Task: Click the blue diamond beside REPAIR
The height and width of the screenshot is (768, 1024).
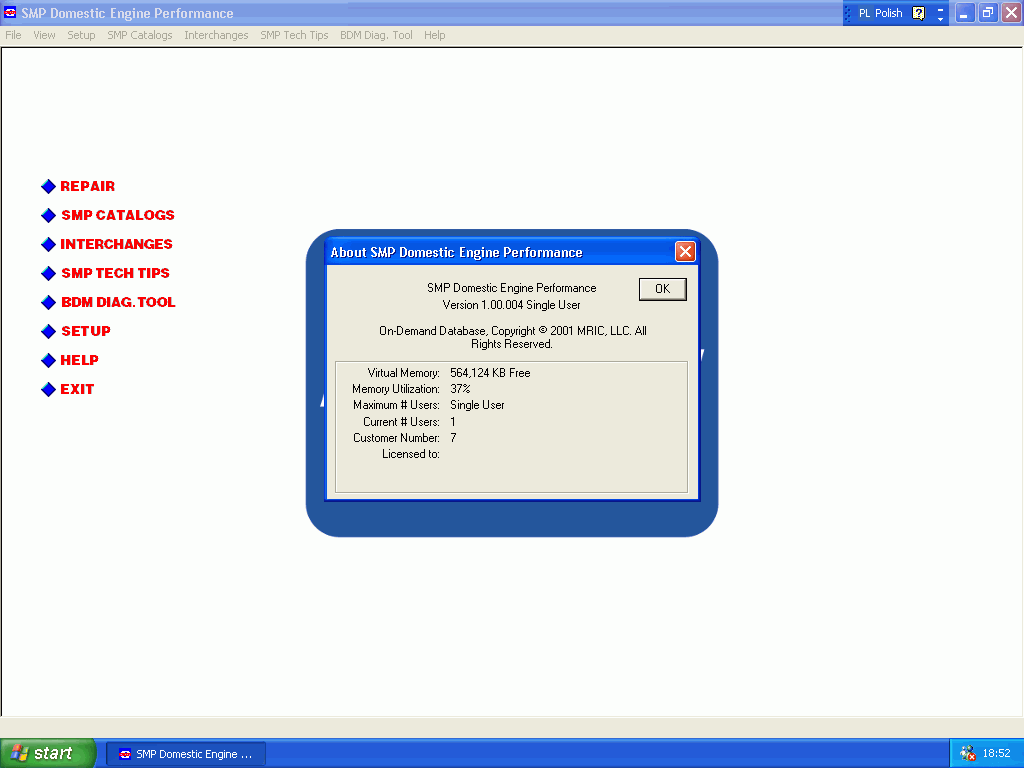Action: click(48, 187)
